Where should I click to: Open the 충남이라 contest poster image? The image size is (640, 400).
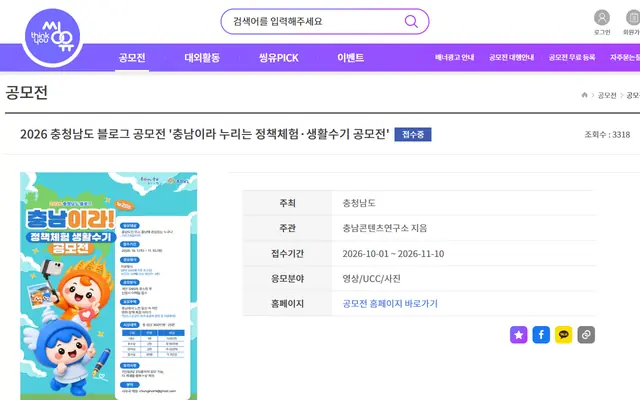tap(109, 286)
